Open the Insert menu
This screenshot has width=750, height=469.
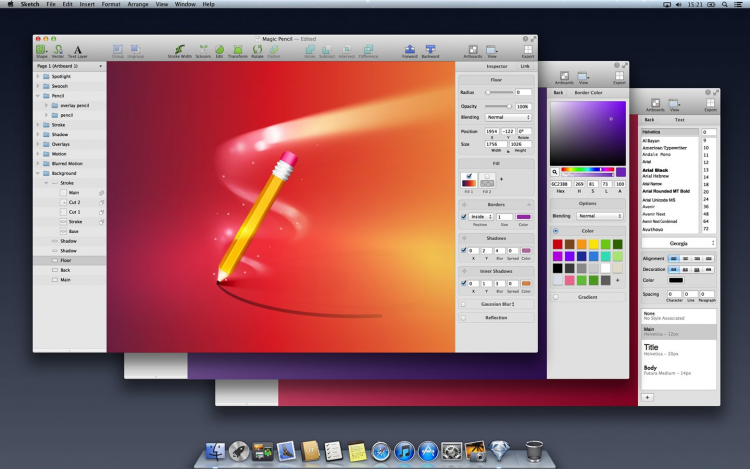click(87, 4)
